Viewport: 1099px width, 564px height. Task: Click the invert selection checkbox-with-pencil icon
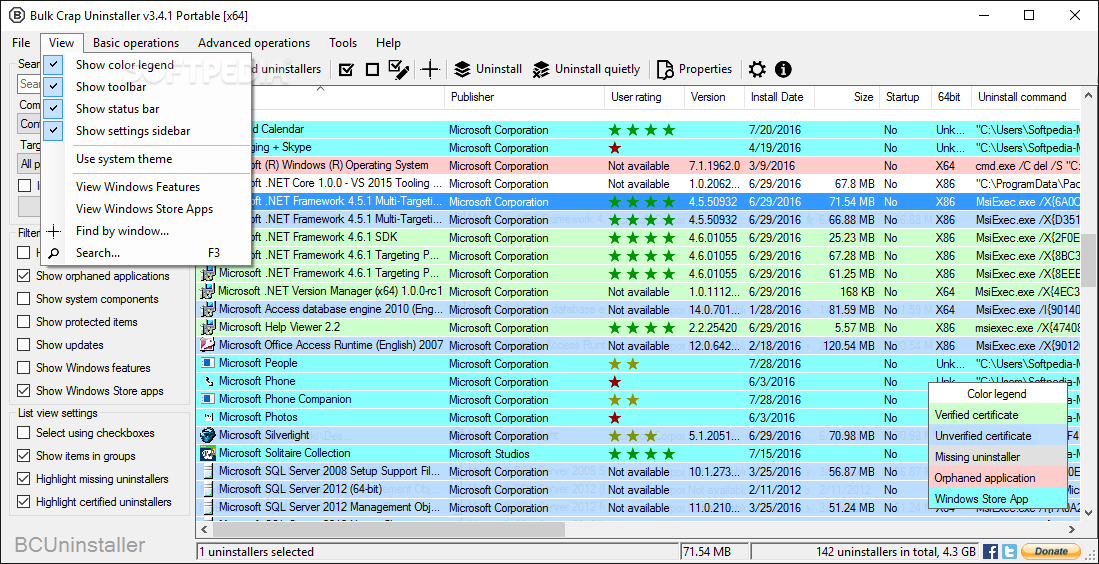point(399,69)
